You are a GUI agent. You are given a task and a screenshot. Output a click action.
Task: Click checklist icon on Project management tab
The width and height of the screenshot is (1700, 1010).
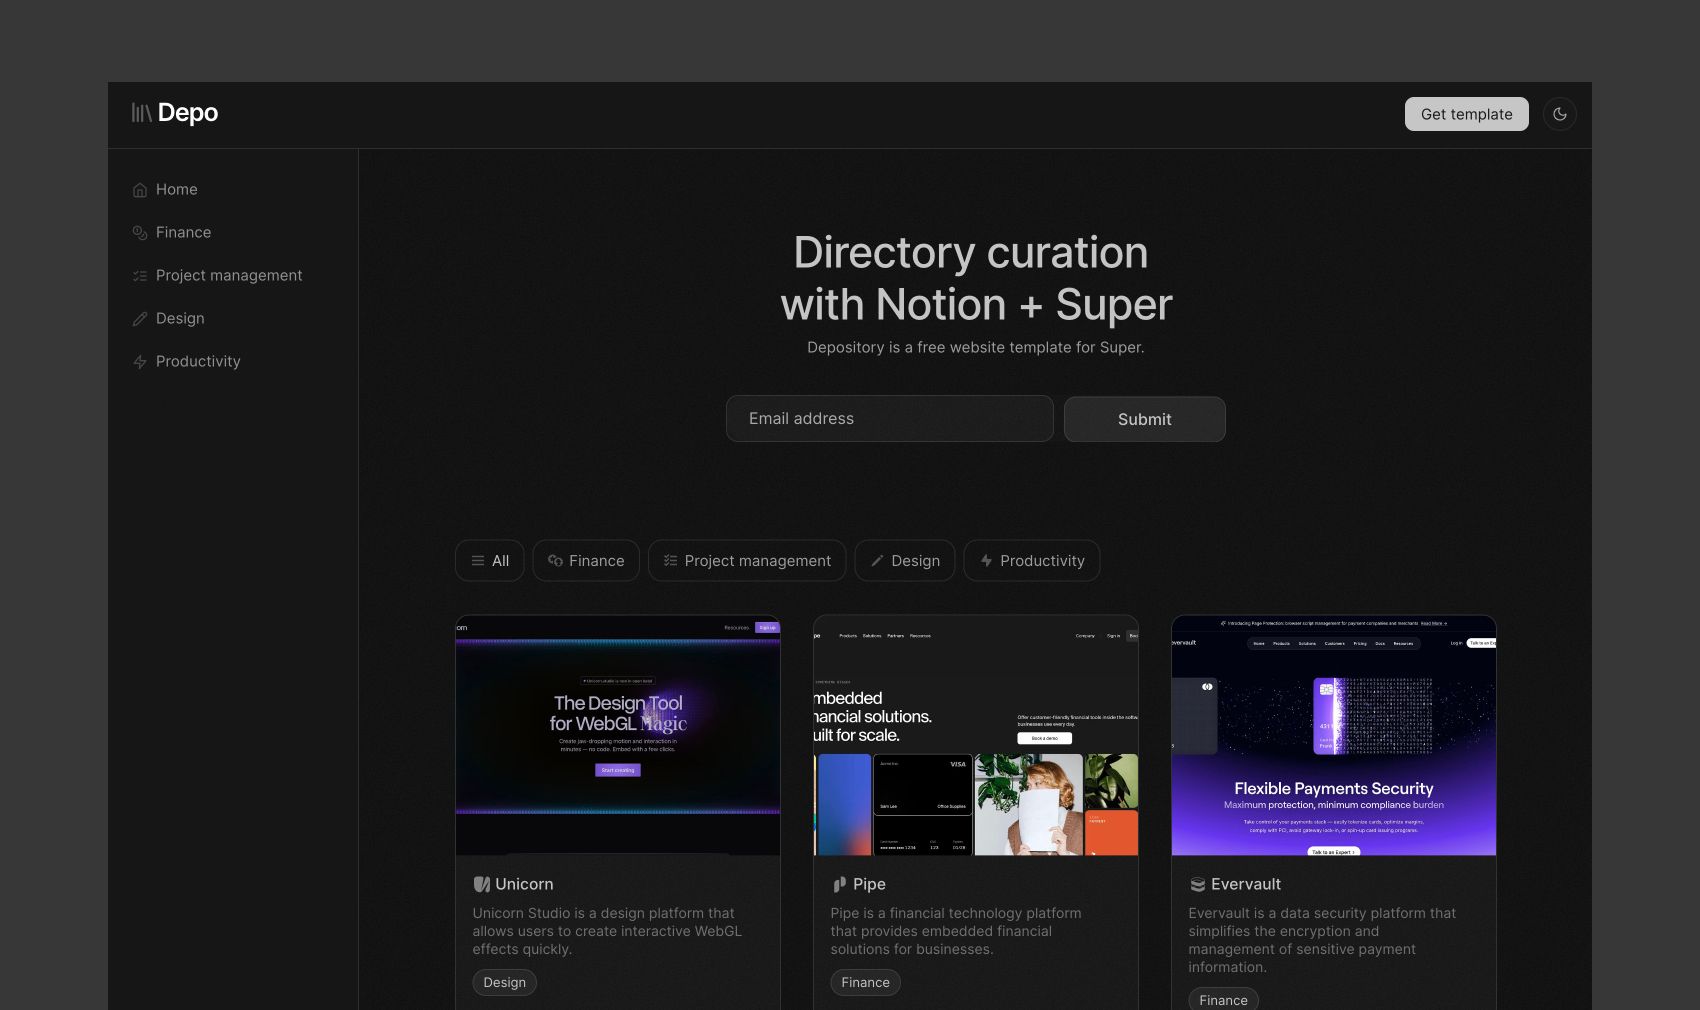671,561
